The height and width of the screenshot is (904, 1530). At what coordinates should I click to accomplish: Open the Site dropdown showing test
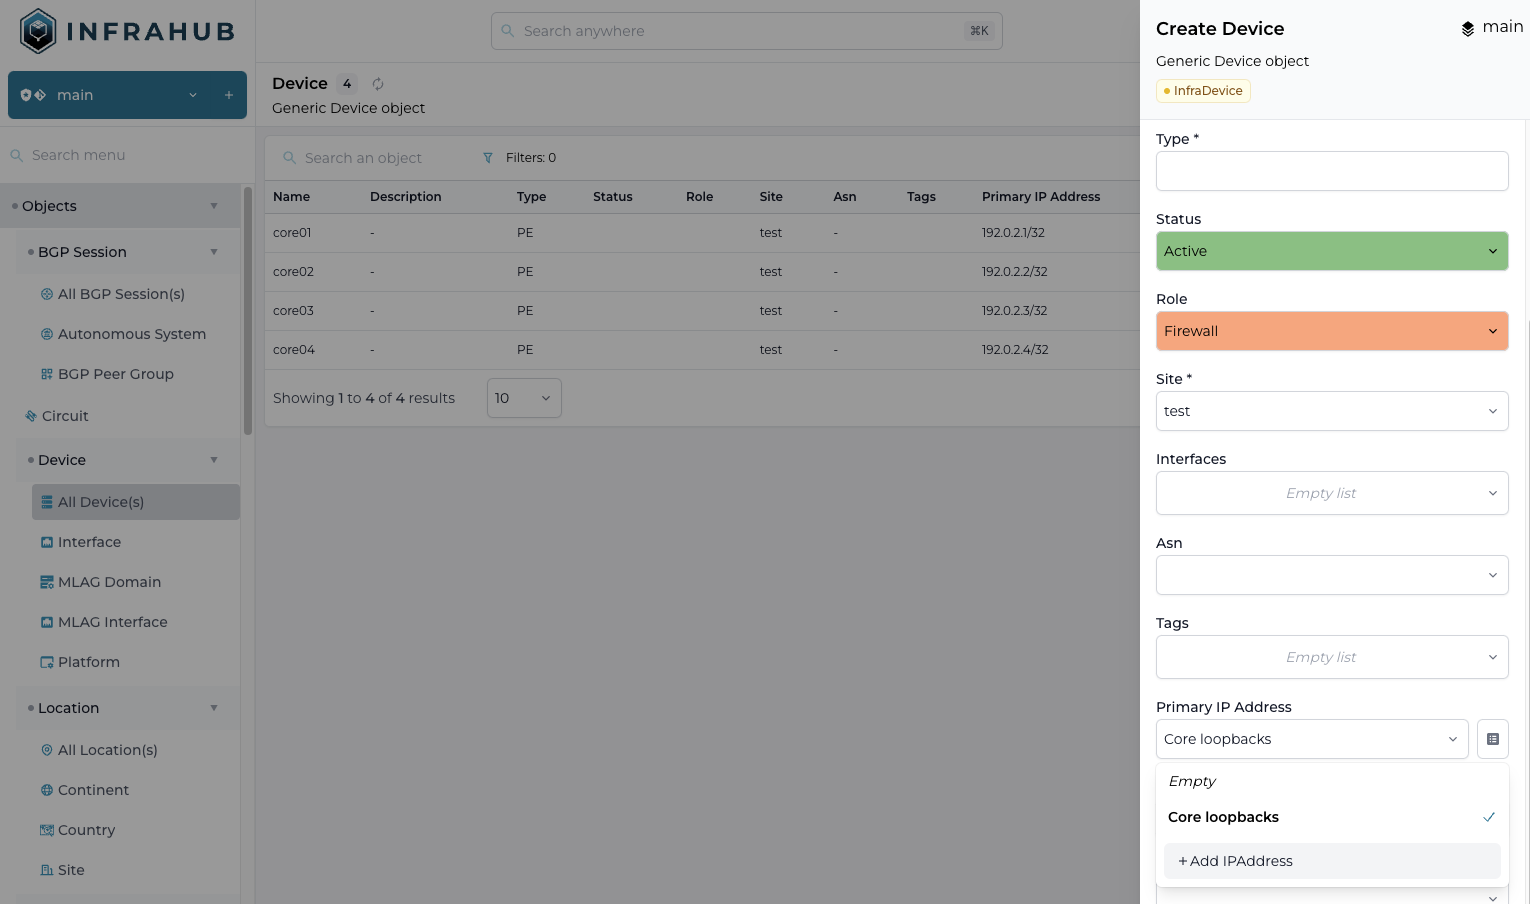pyautogui.click(x=1331, y=411)
